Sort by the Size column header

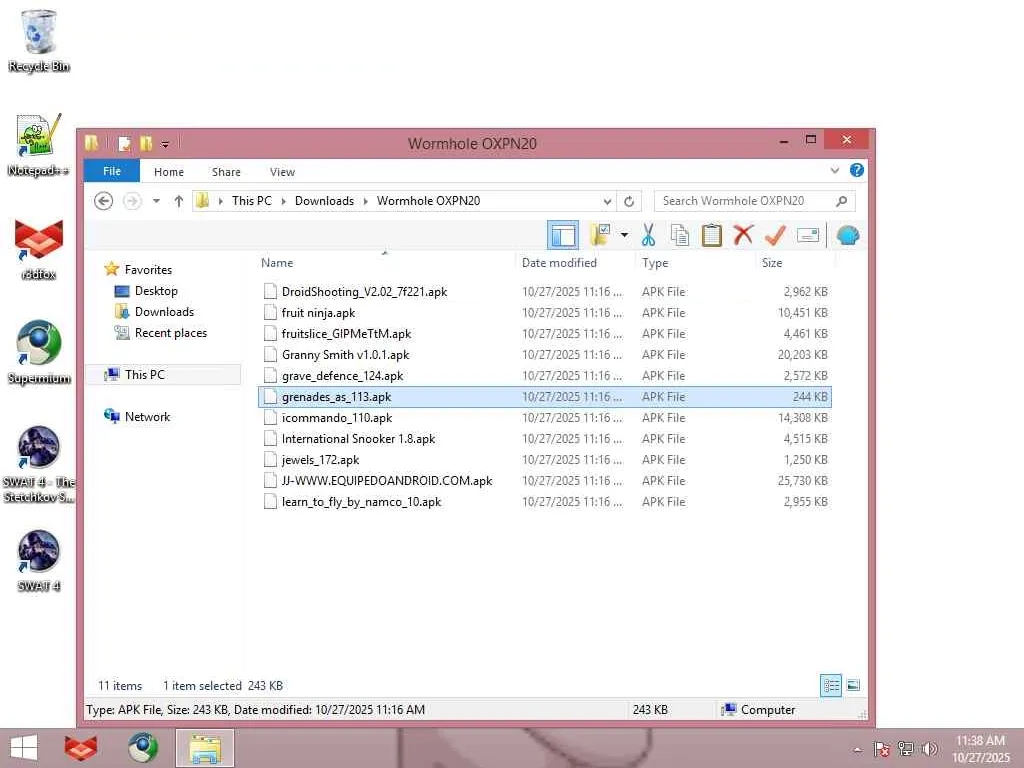pos(772,263)
